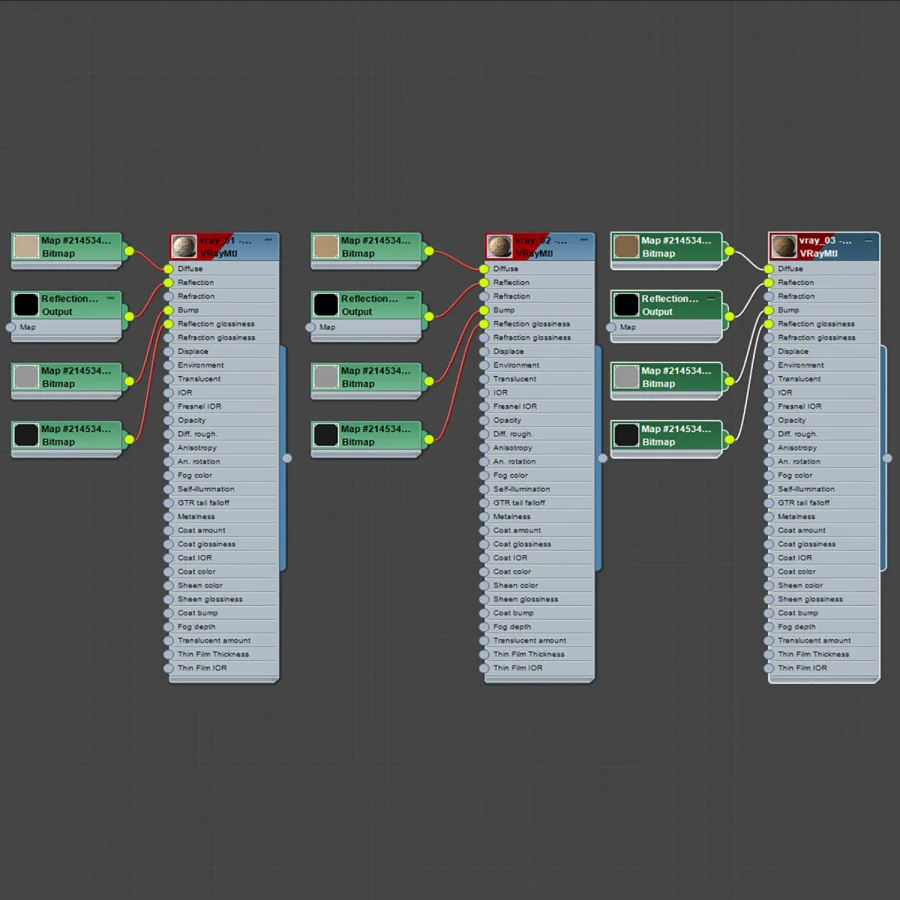Viewport: 900px width, 900px height.
Task: Click the vray_02 material sphere preview thumbnail
Action: coord(499,247)
